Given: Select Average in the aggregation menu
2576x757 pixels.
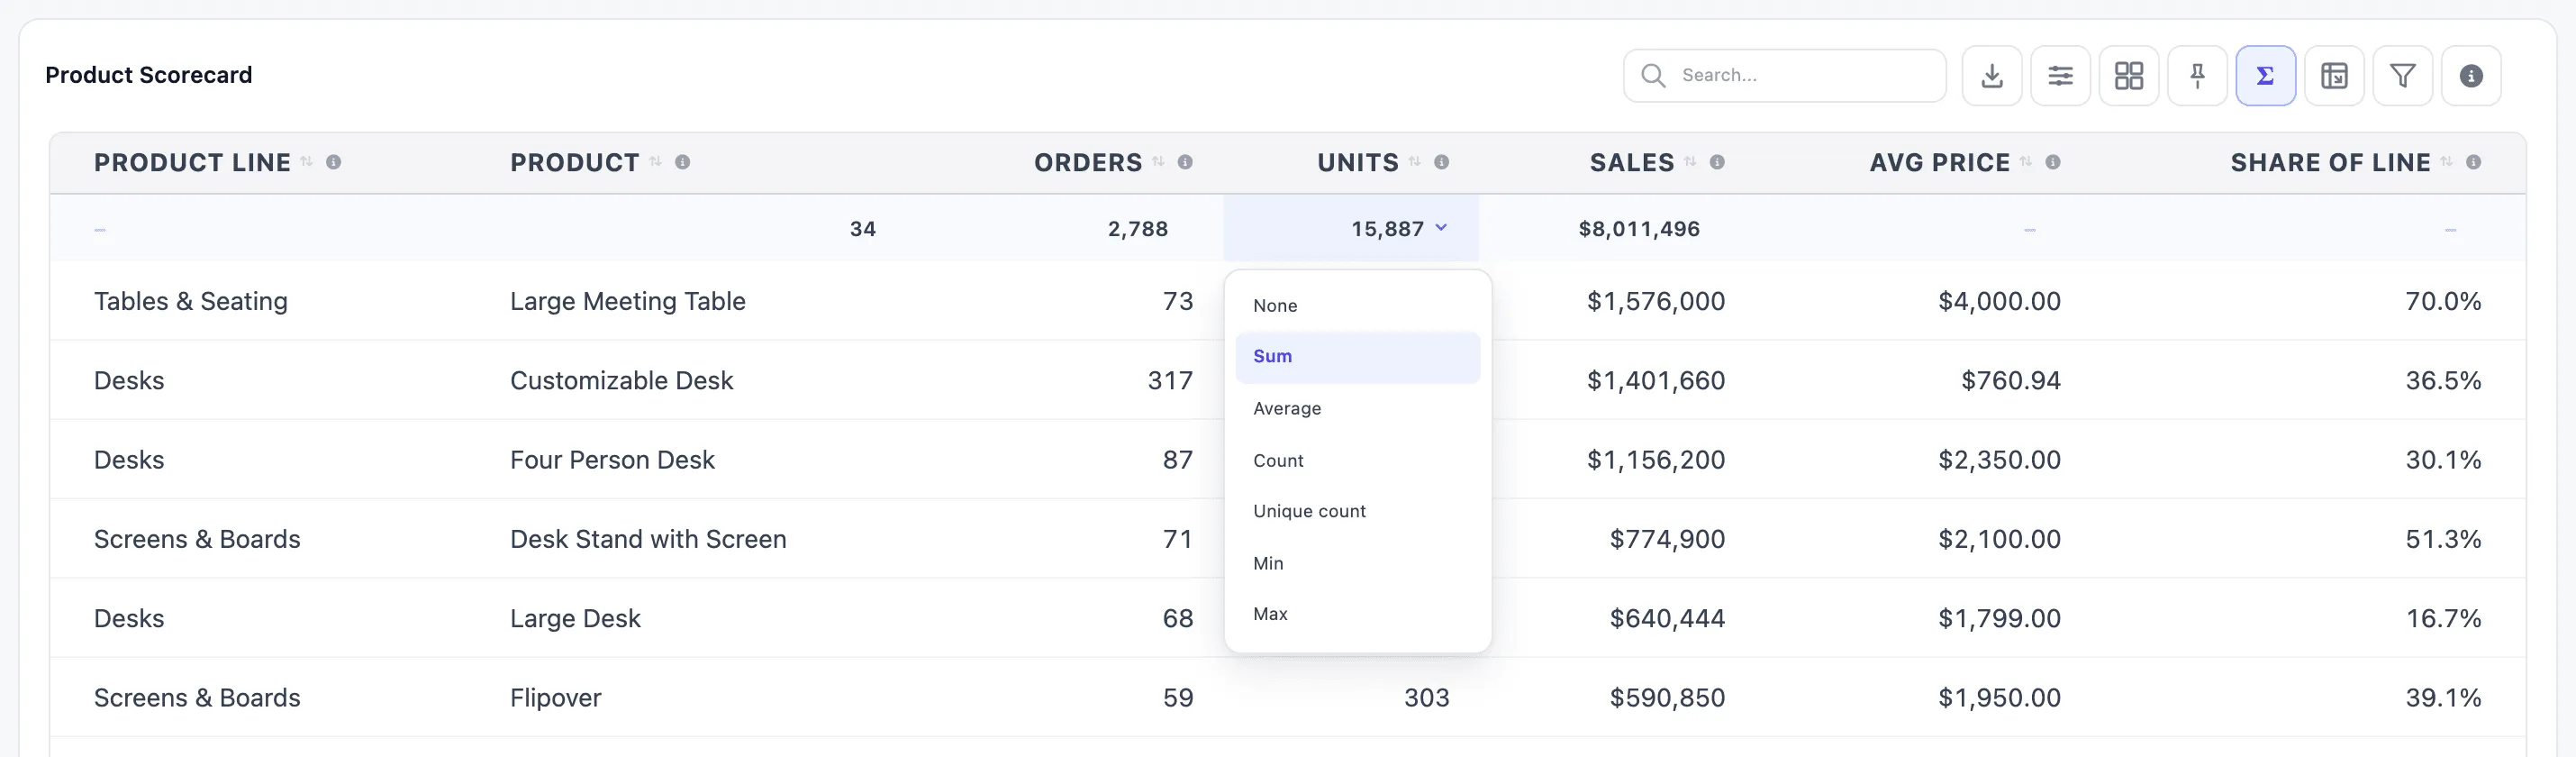Looking at the screenshot, I should (1358, 409).
